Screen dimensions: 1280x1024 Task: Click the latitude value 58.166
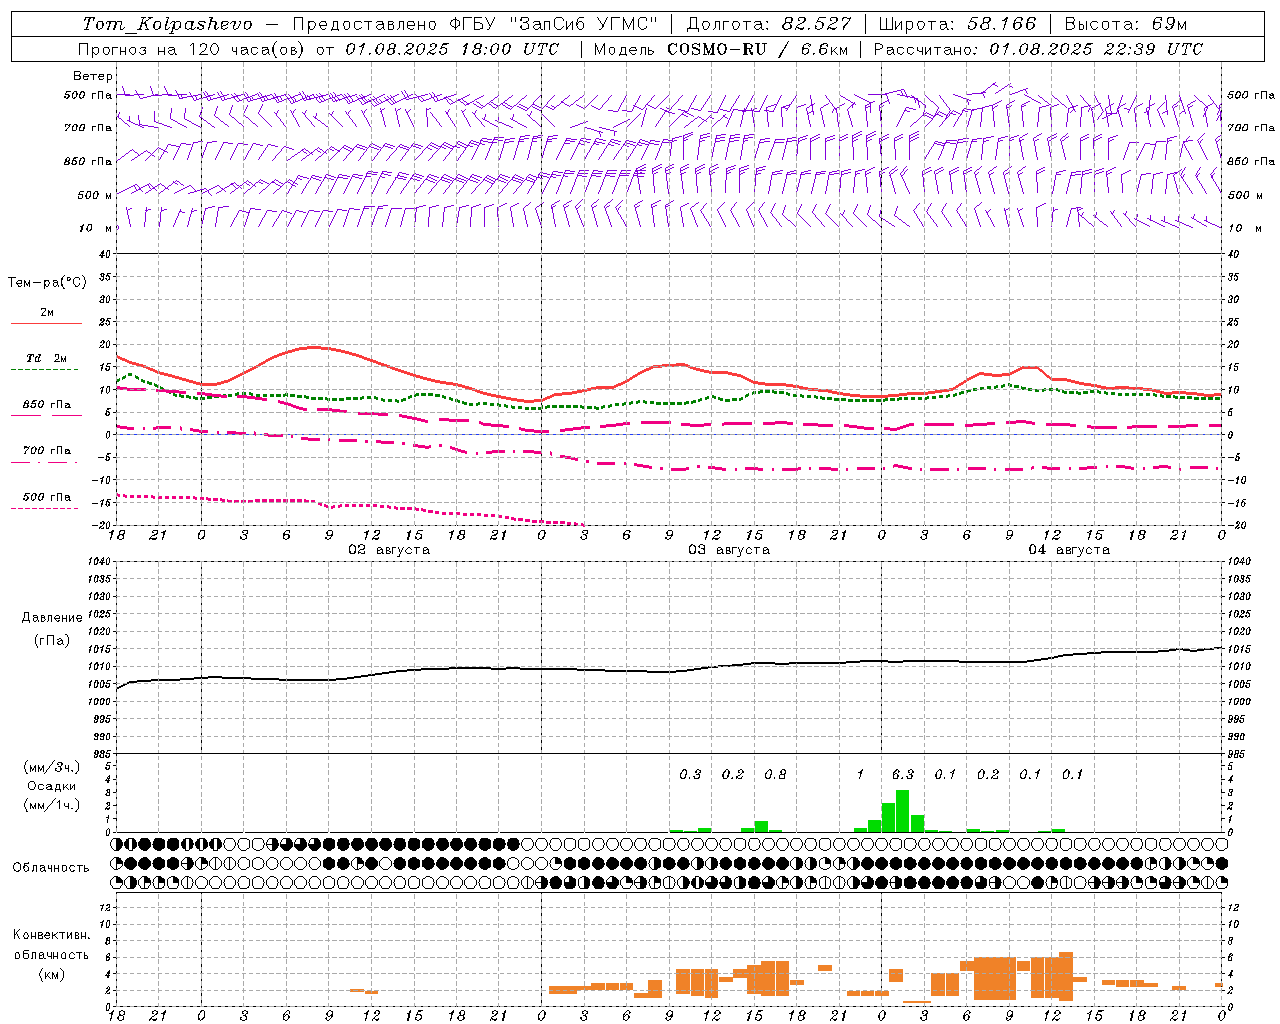1002,24
